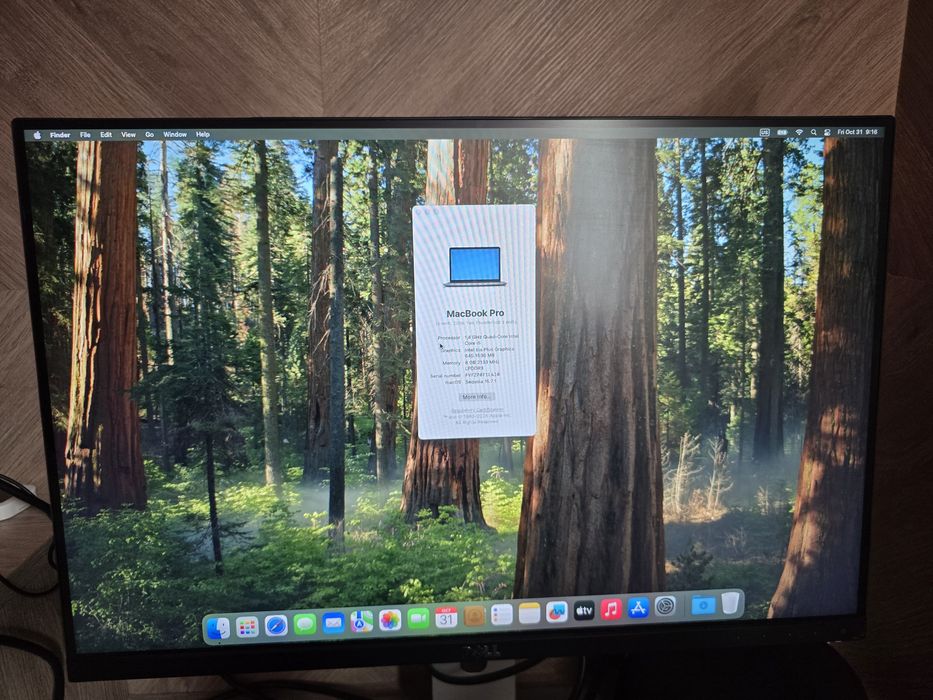This screenshot has width=933, height=700.
Task: Click the MacBook laptop image
Action: click(x=475, y=267)
